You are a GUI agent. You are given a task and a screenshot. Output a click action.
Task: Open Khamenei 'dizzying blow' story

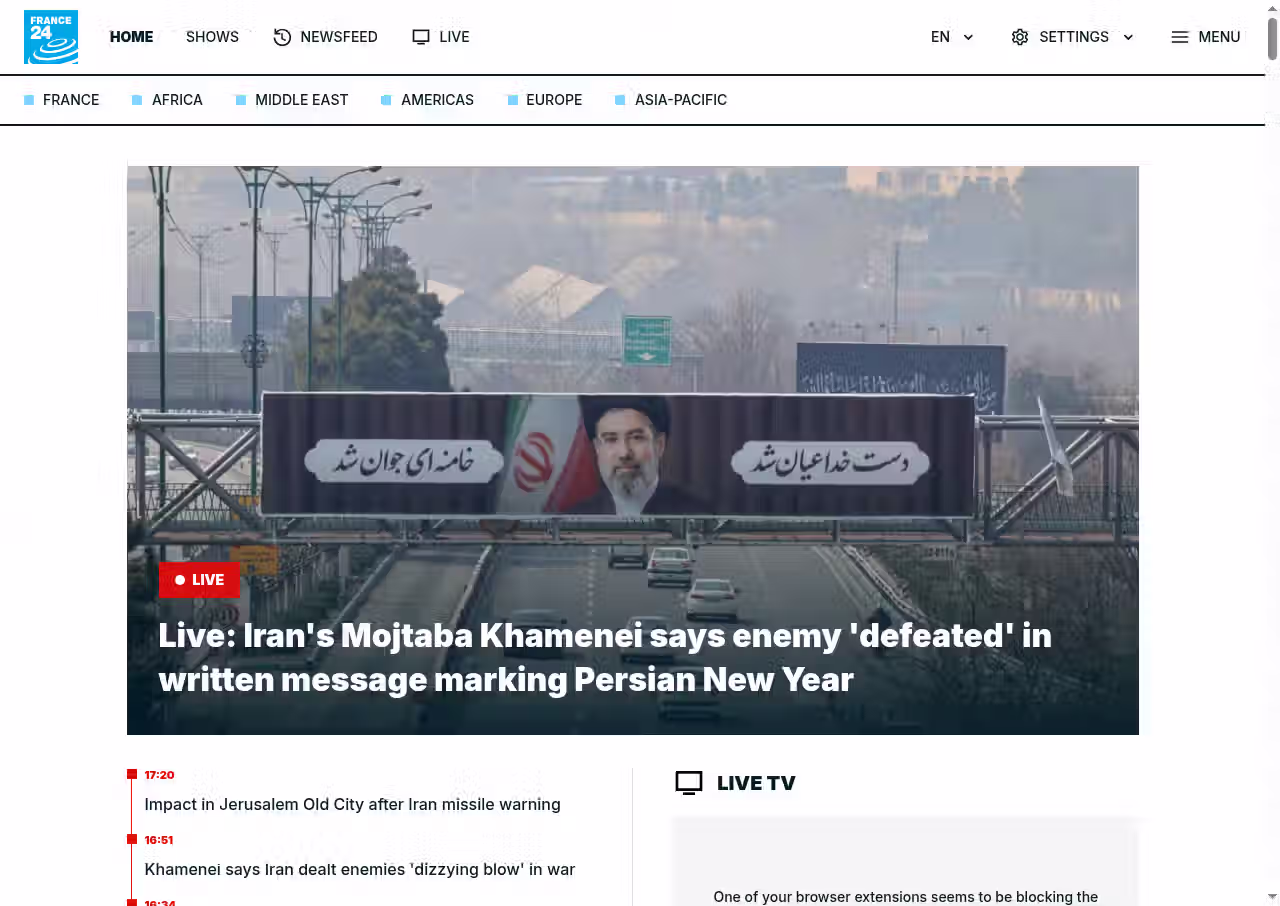[360, 869]
